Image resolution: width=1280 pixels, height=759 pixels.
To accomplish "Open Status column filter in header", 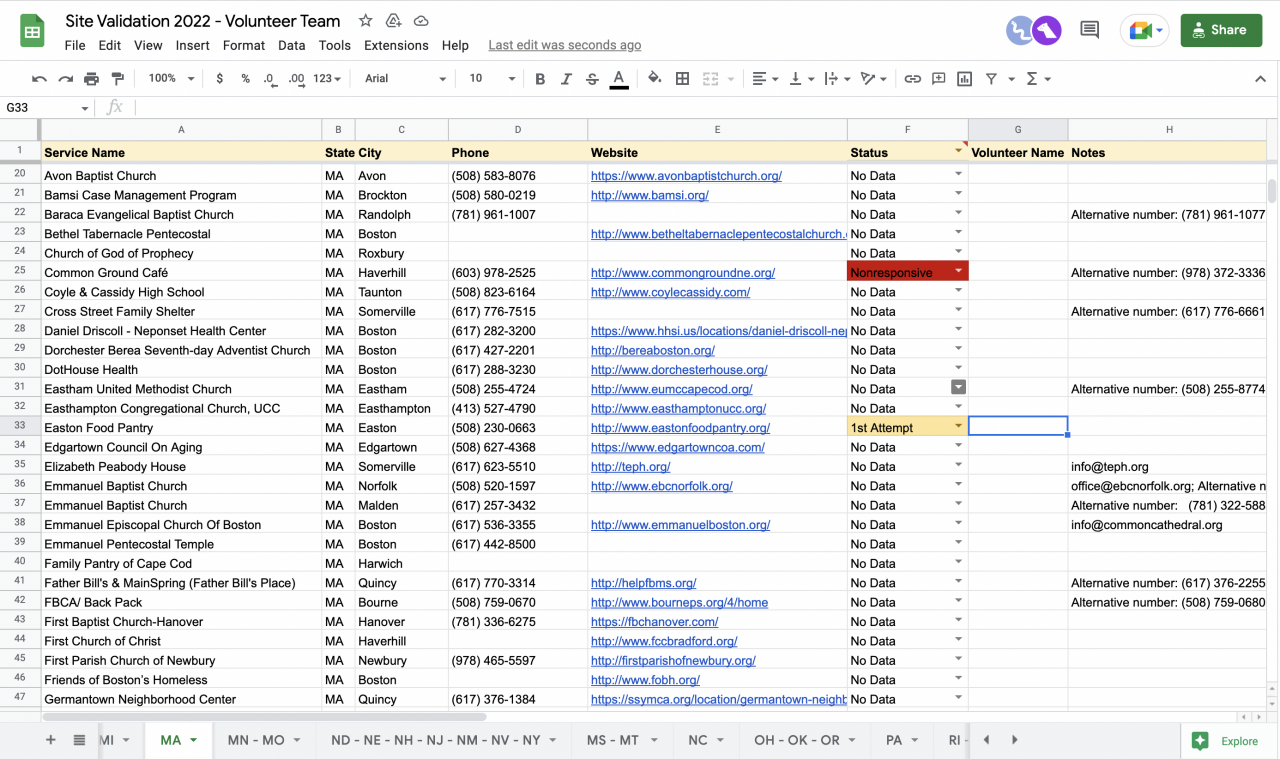I will (x=958, y=152).
